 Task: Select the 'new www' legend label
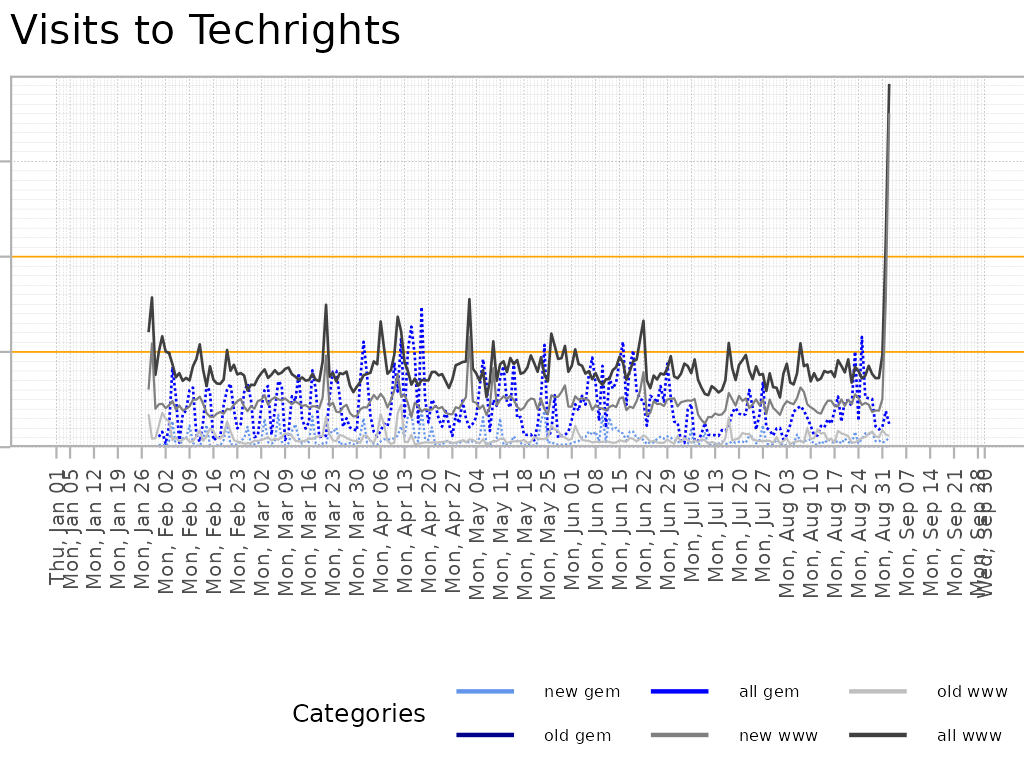pyautogui.click(x=778, y=735)
